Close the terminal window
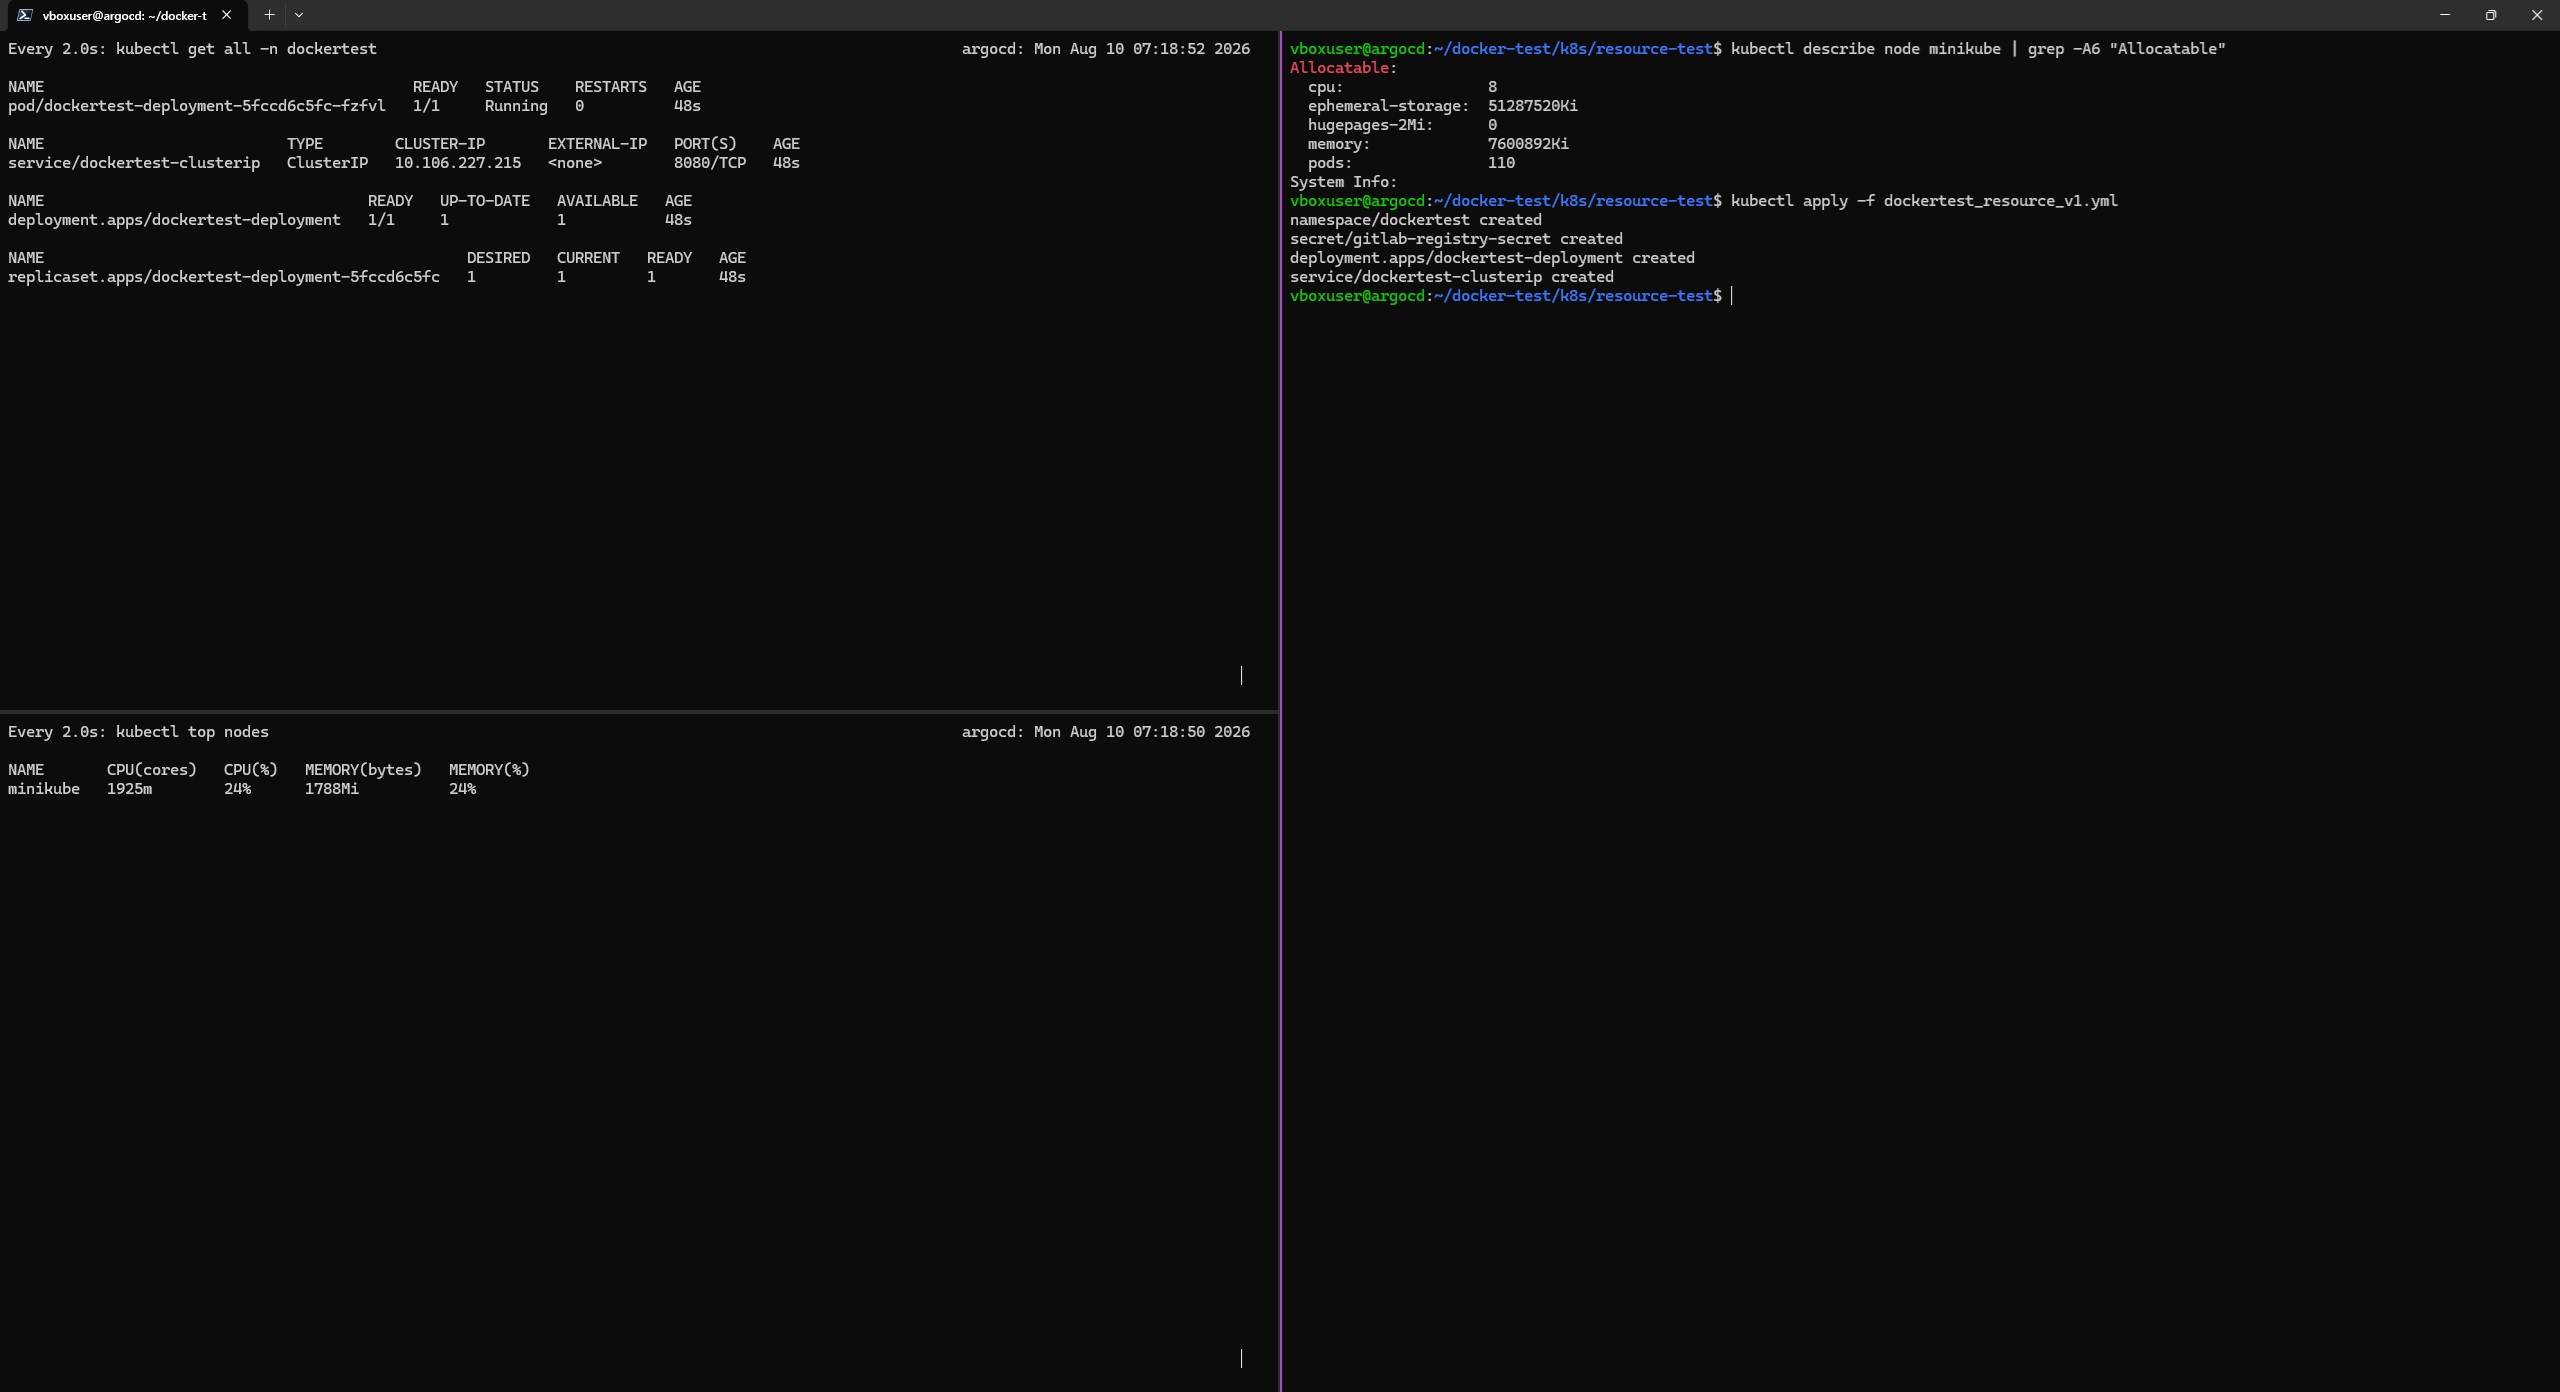Screen dimensions: 2560x1392 (x=2537, y=15)
